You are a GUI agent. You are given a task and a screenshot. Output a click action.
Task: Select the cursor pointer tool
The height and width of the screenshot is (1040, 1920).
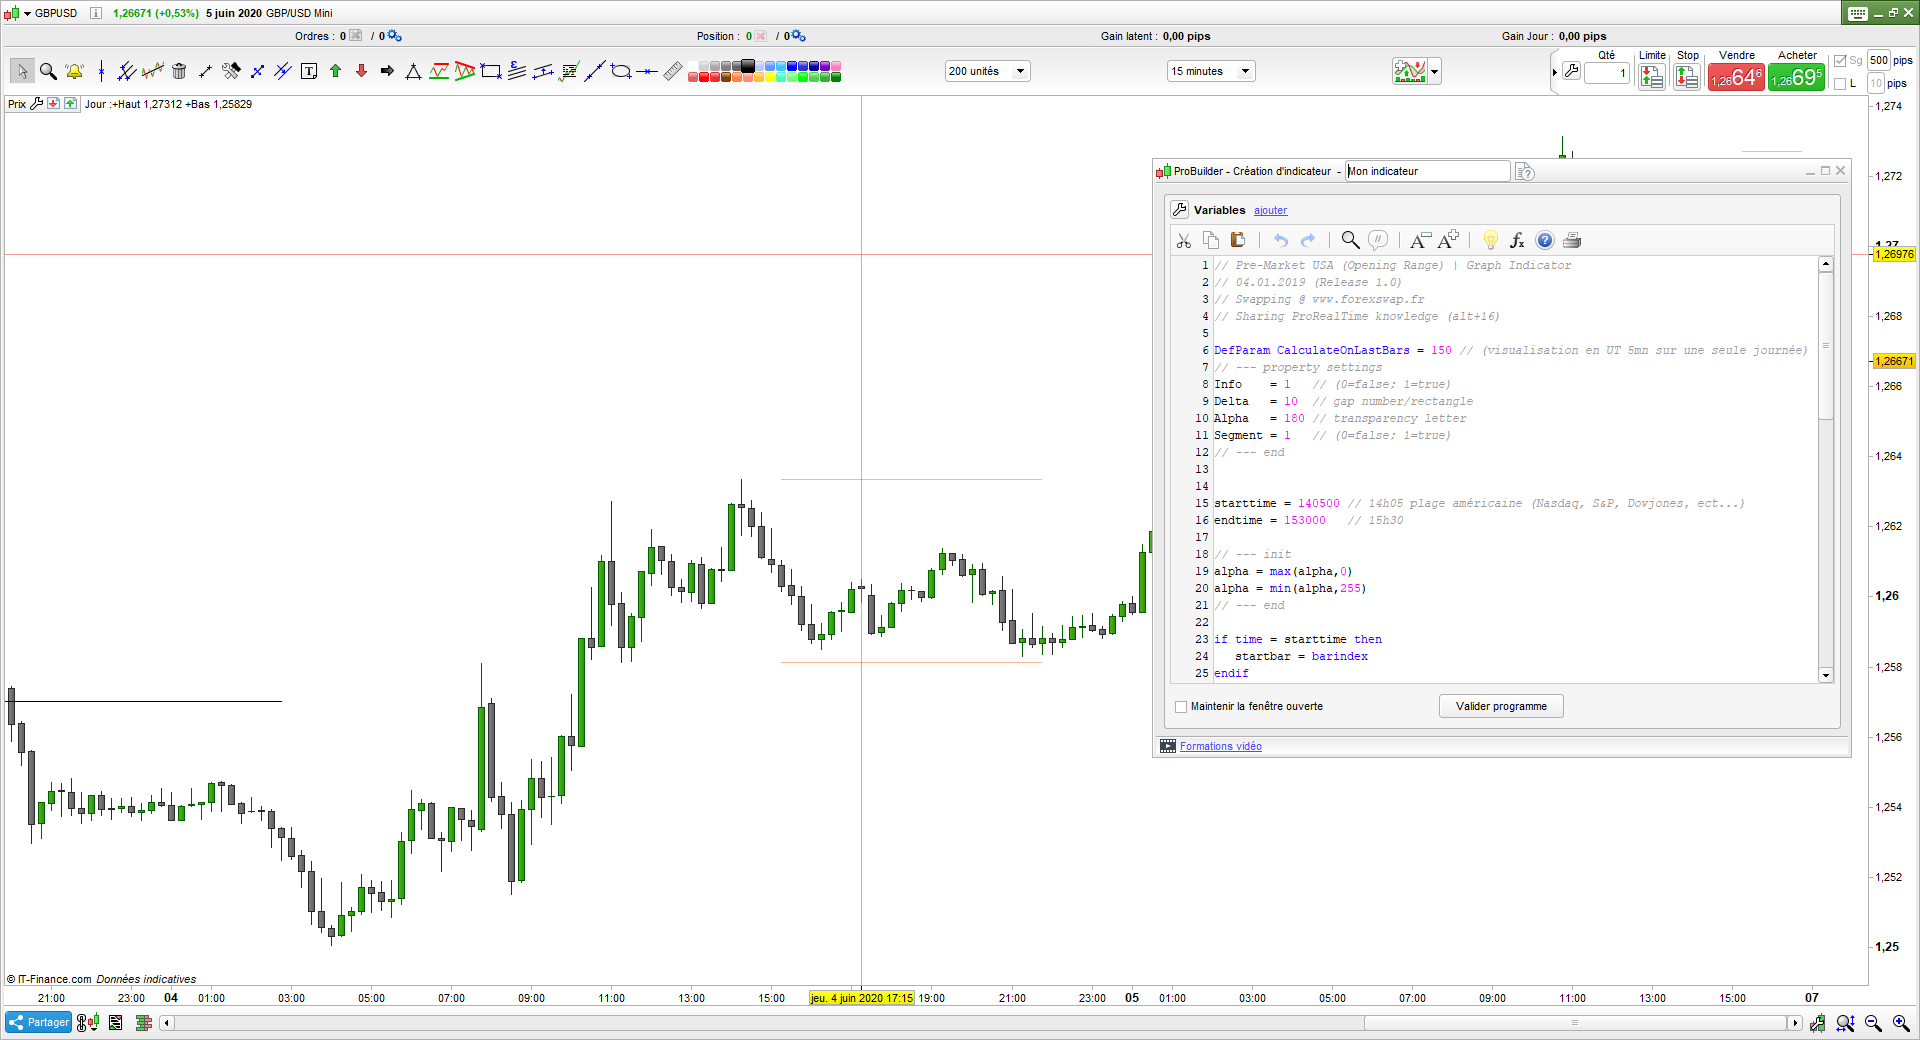(x=22, y=71)
